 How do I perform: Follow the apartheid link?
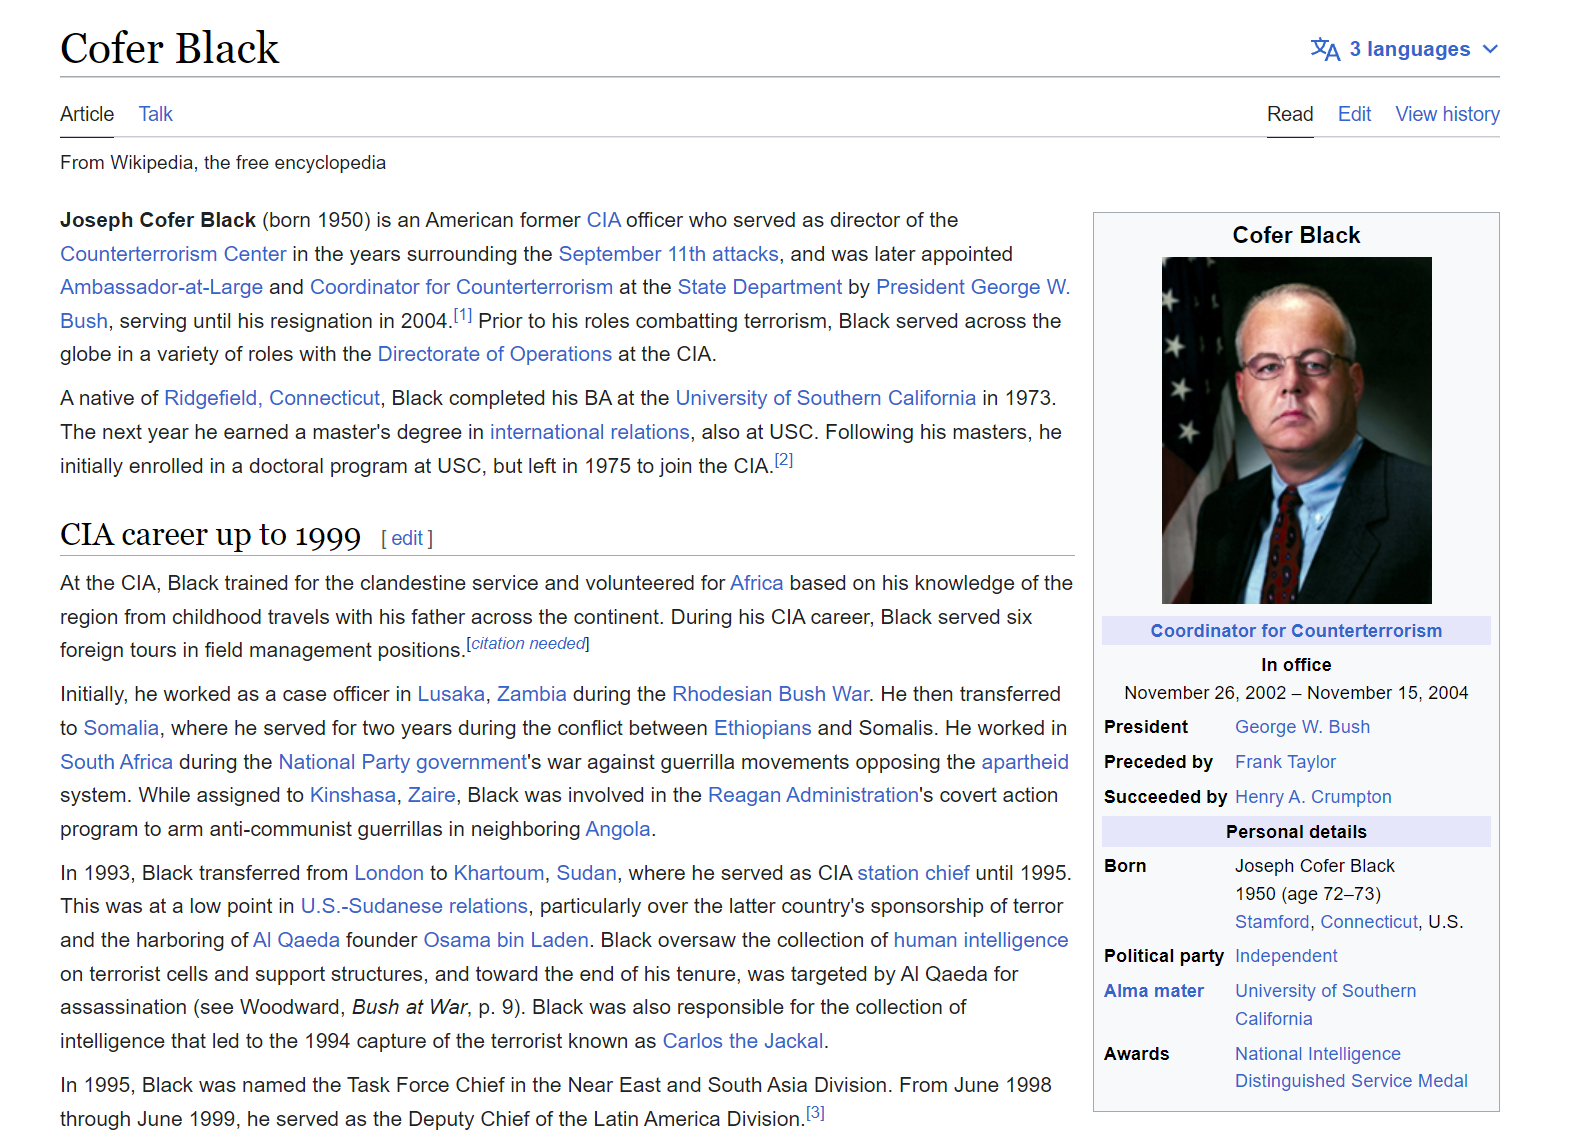pos(1025,762)
